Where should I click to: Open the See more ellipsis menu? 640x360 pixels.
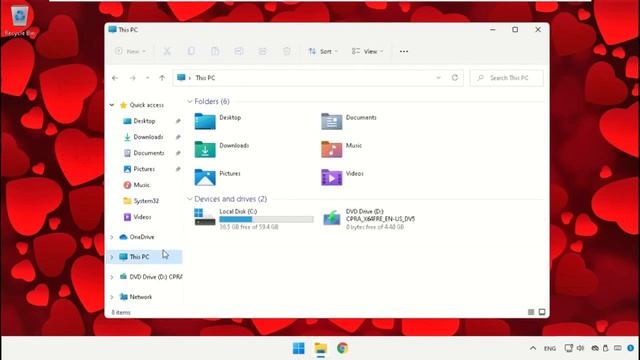click(x=404, y=51)
